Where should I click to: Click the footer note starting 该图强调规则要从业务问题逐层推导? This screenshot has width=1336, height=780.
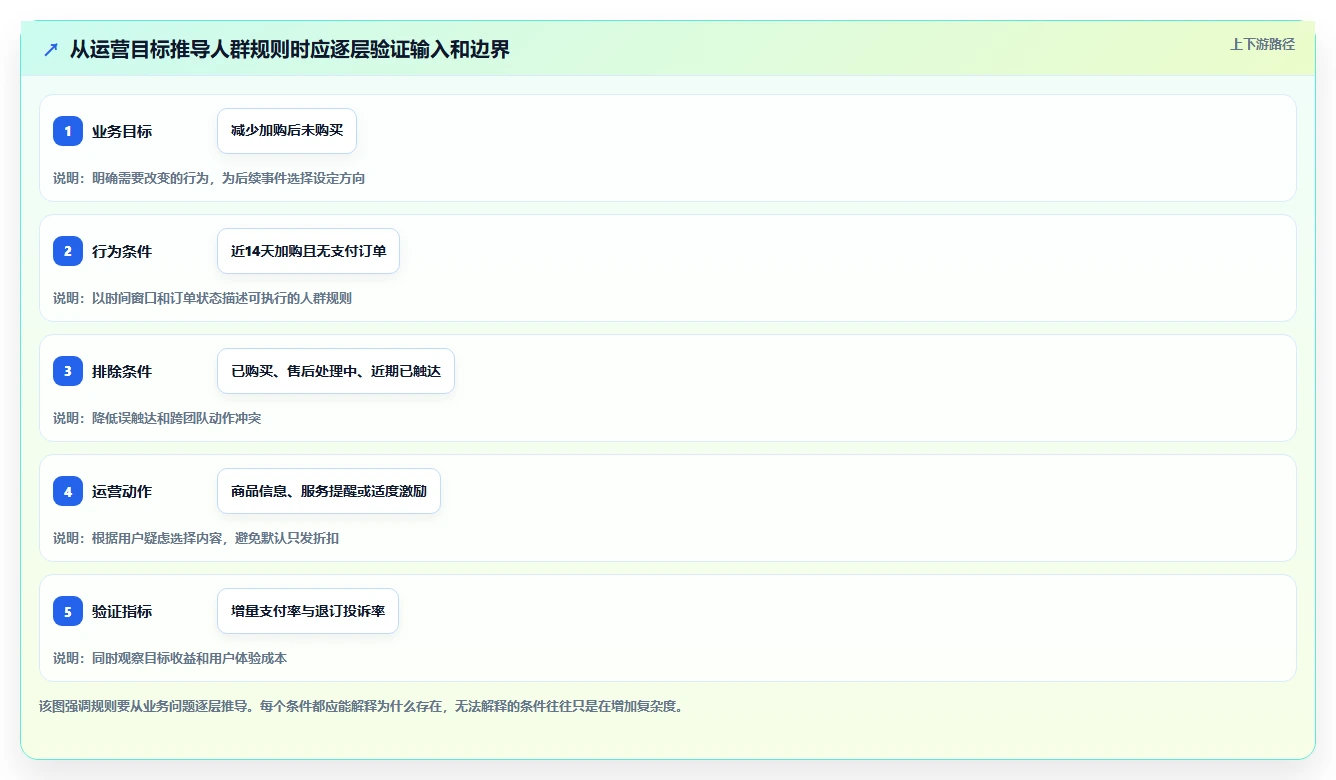click(361, 706)
